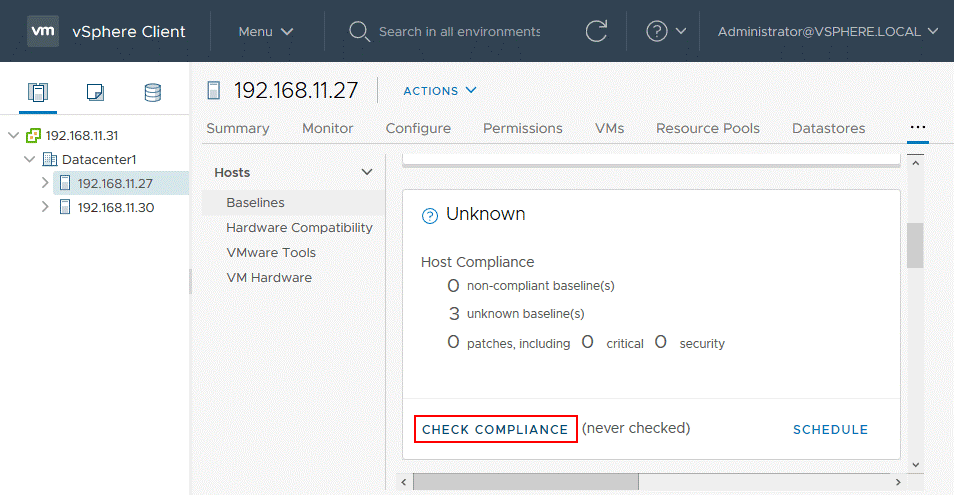Click the search in all environments field
This screenshot has height=495, width=954.
pos(459,31)
